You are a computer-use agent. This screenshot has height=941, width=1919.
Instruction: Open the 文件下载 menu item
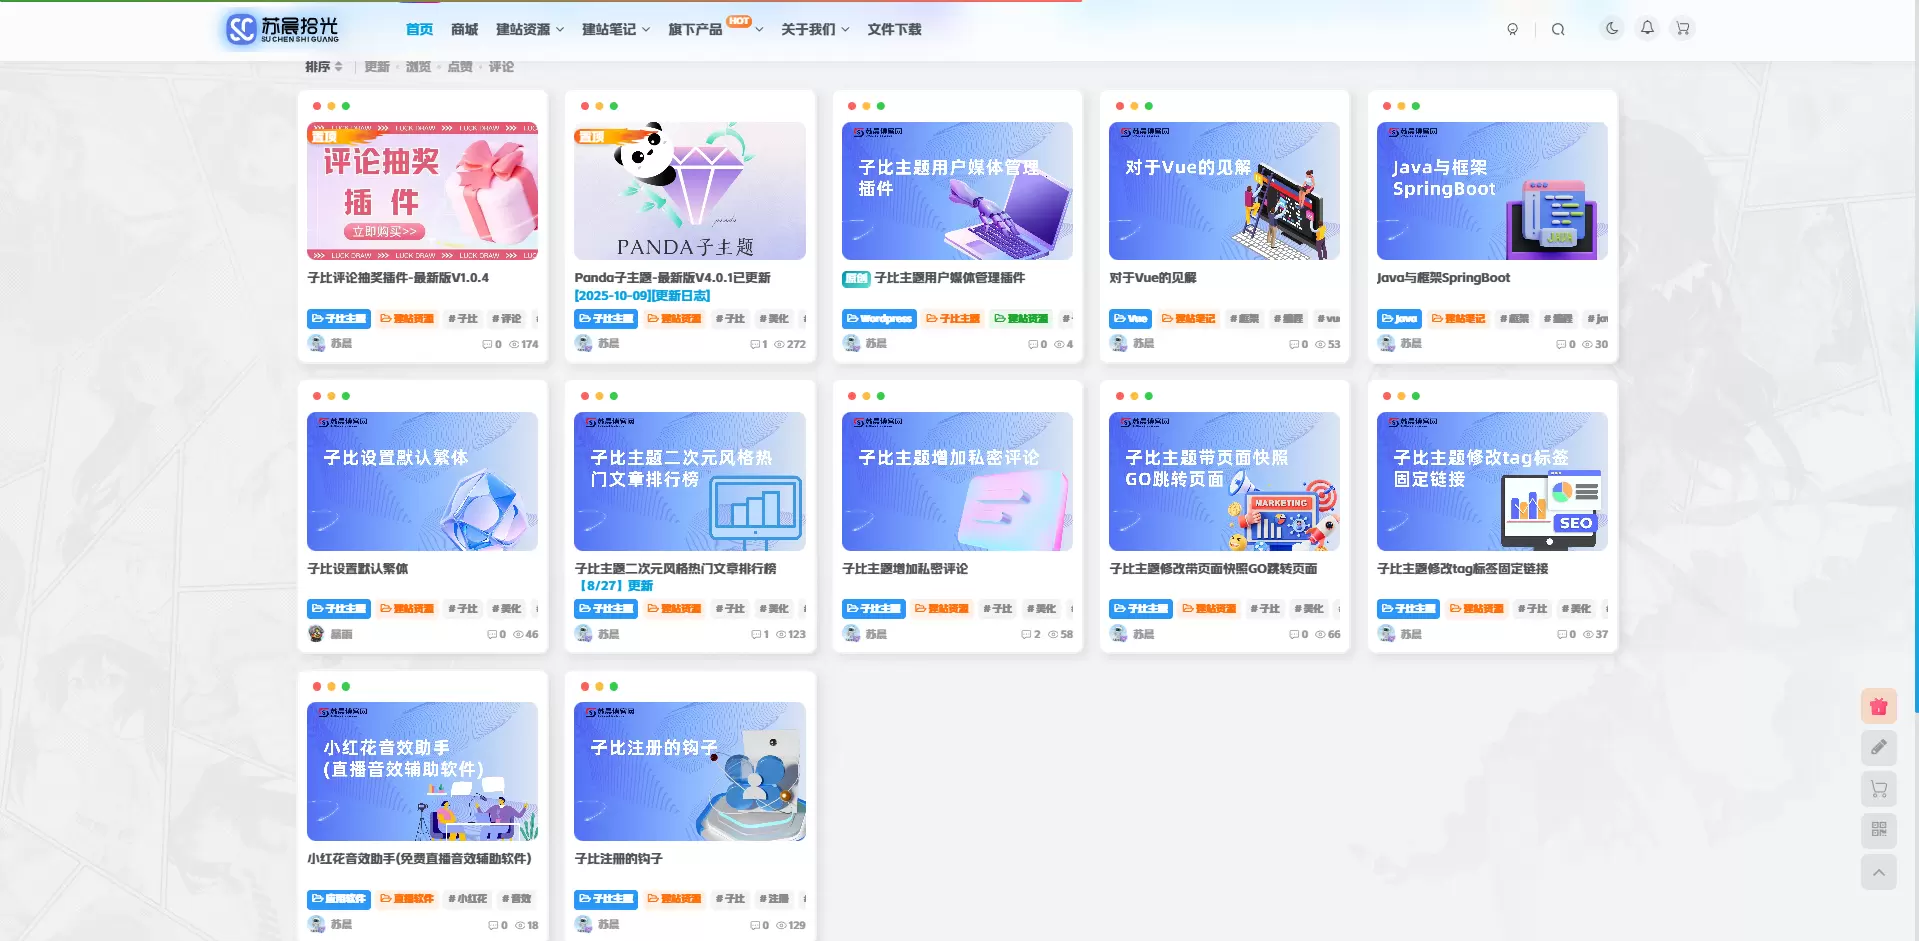(x=894, y=29)
